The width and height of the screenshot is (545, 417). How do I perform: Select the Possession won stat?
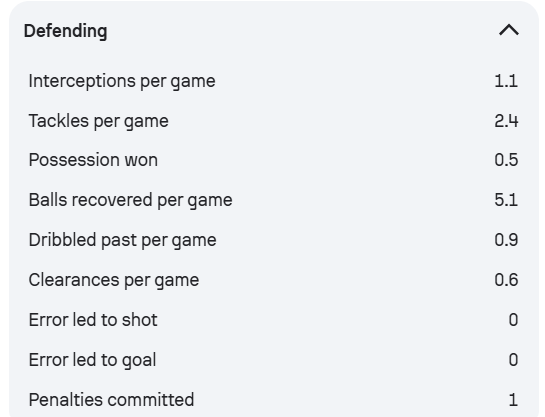pyautogui.click(x=273, y=160)
